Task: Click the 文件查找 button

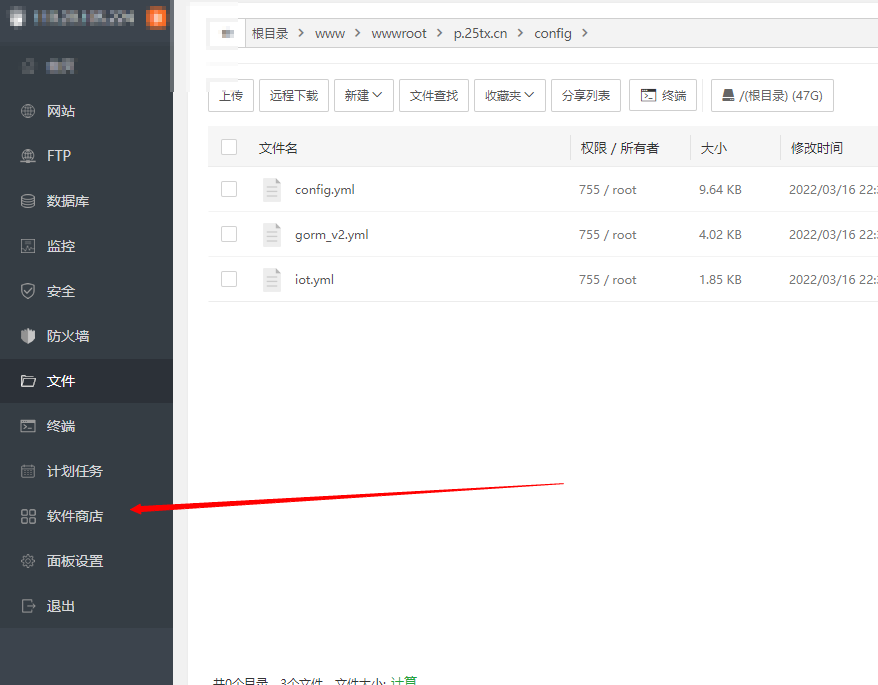Action: point(434,96)
